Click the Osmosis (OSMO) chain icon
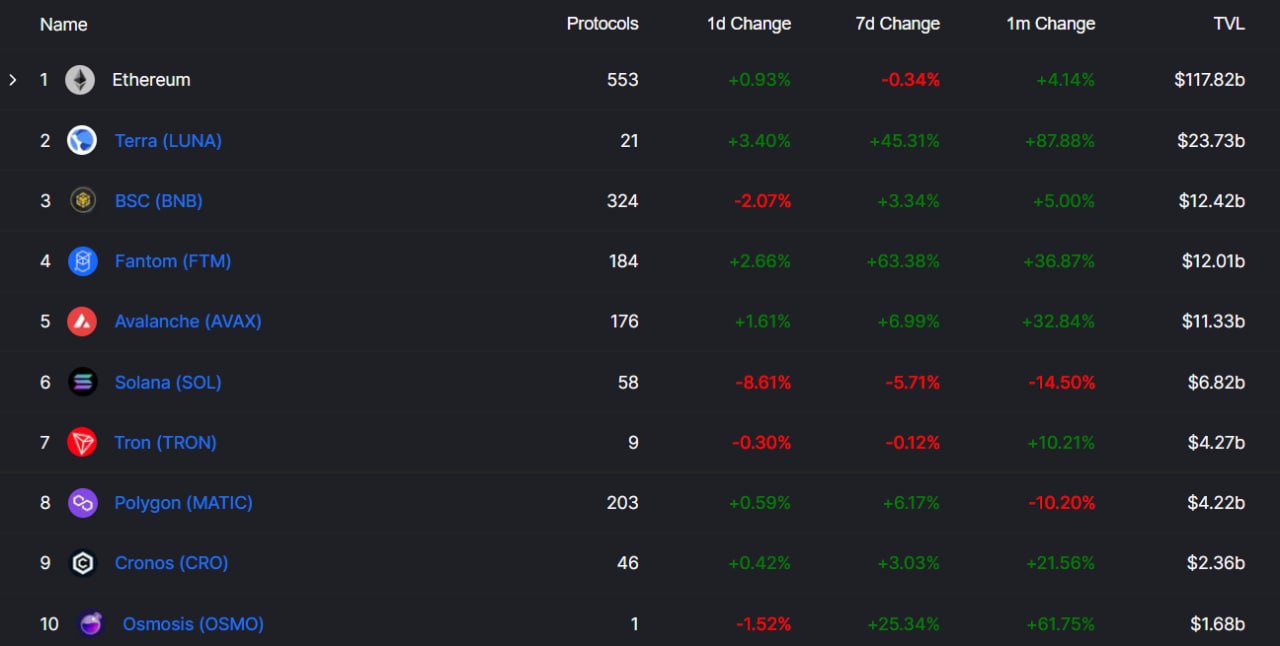Viewport: 1280px width, 646px height. click(91, 624)
